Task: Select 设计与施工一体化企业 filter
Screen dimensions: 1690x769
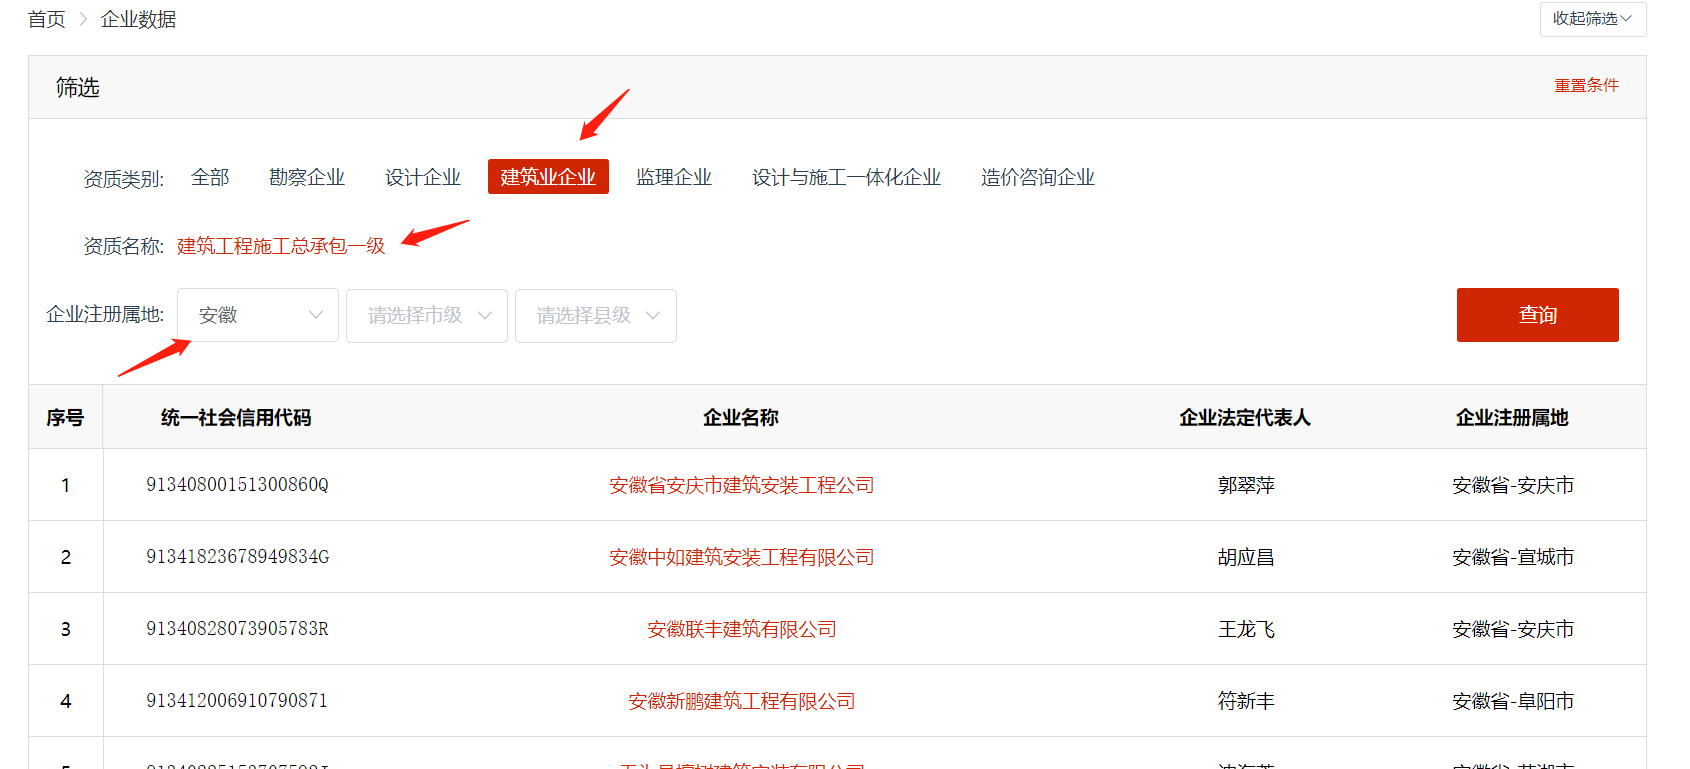Action: coord(846,178)
